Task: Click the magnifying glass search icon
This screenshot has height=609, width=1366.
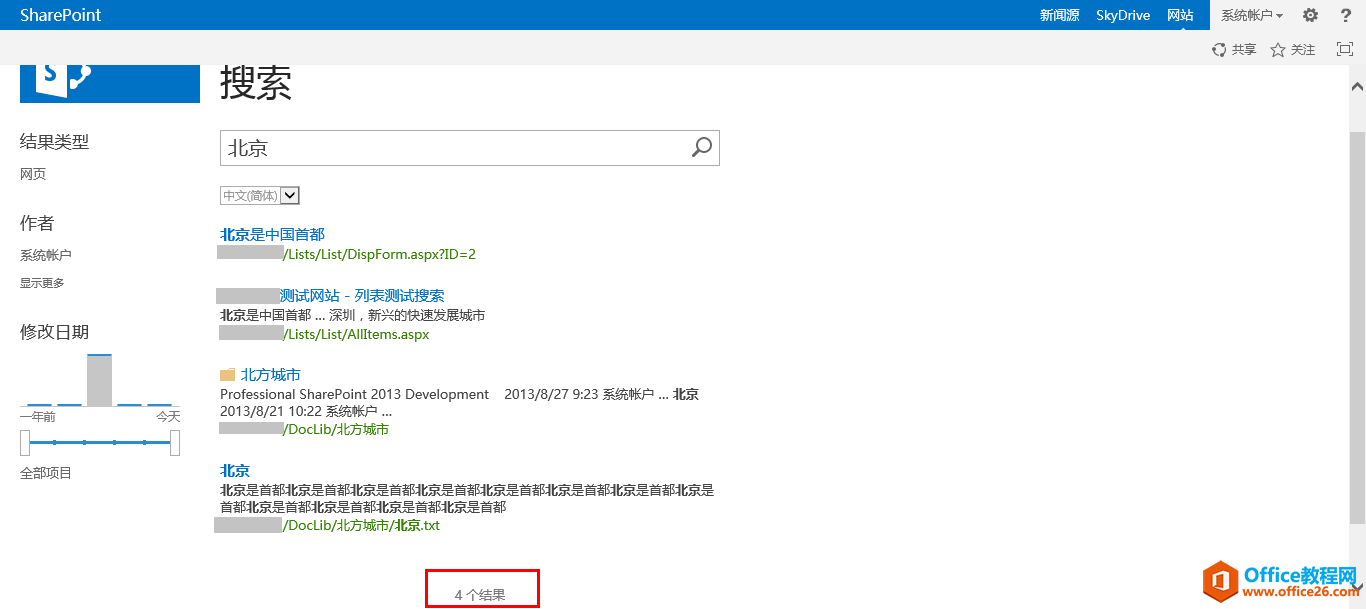Action: pos(703,147)
